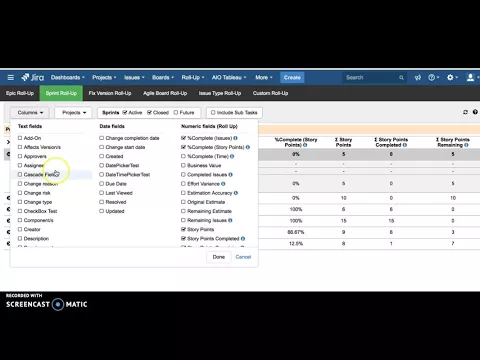The height and width of the screenshot is (360, 480).
Task: Click Done in columns panel
Action: click(219, 257)
